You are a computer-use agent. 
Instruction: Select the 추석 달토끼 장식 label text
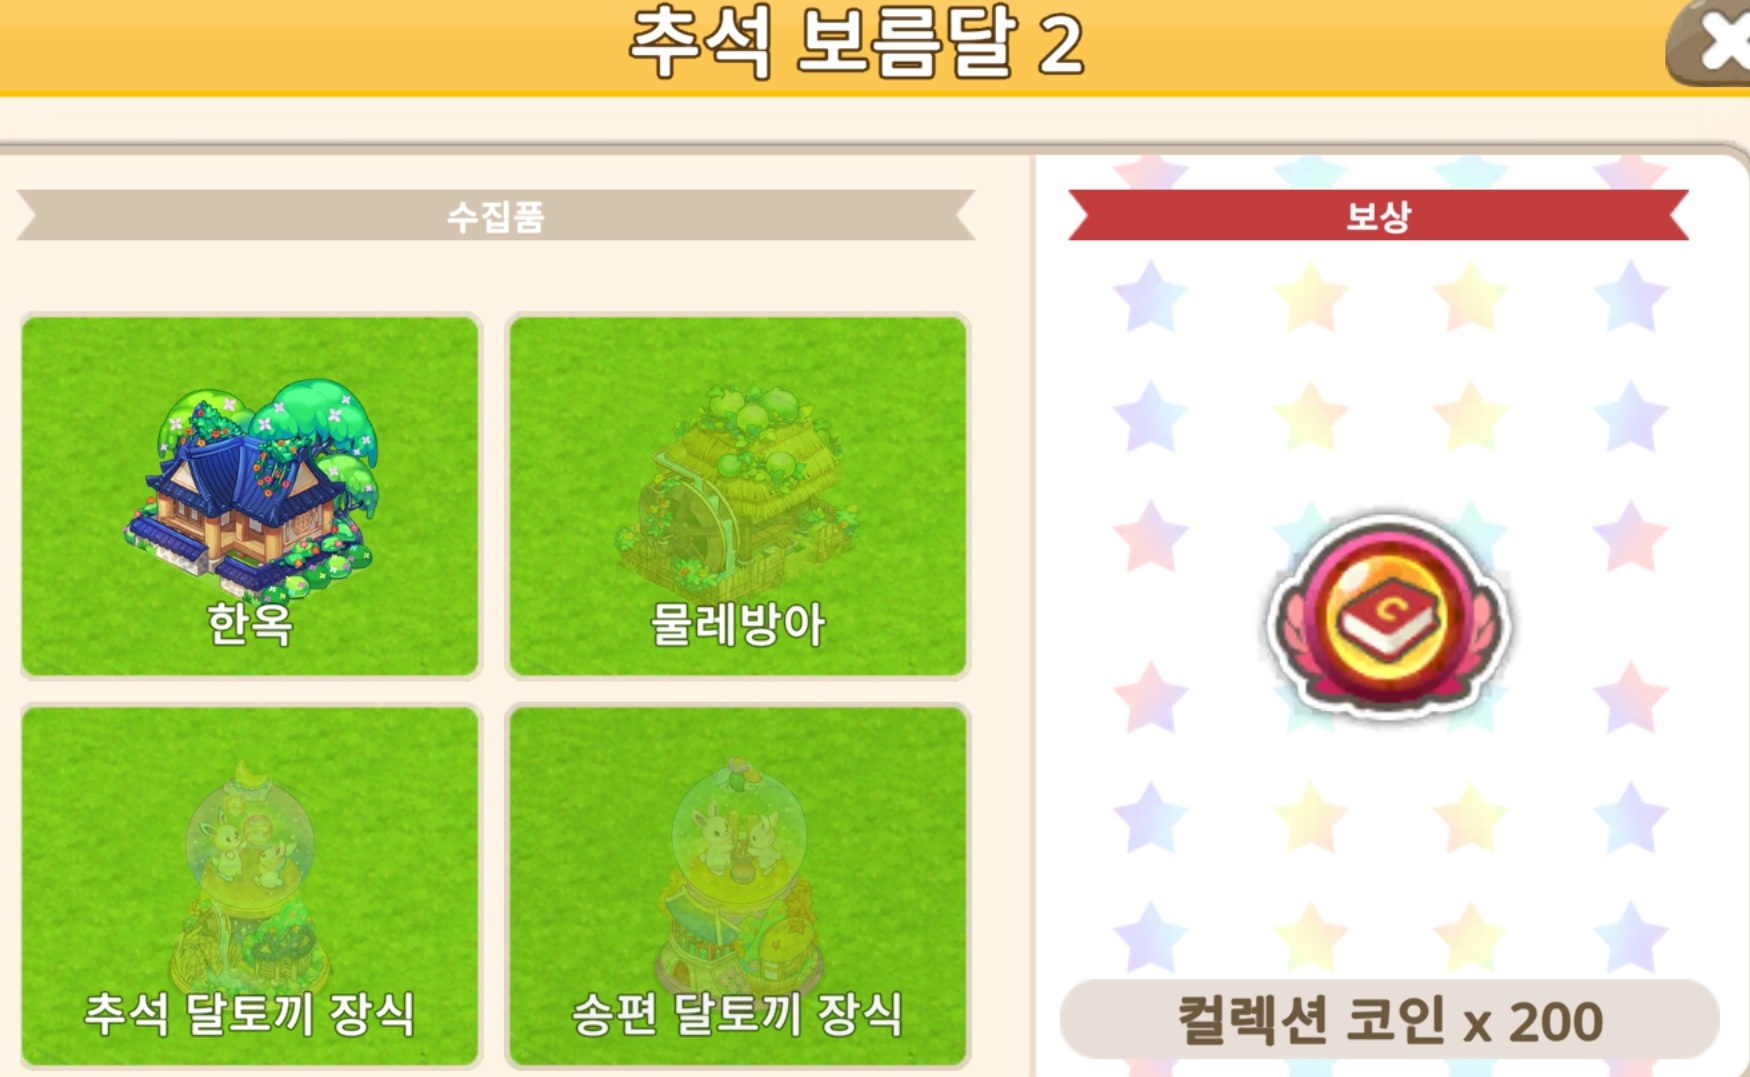click(x=250, y=1014)
